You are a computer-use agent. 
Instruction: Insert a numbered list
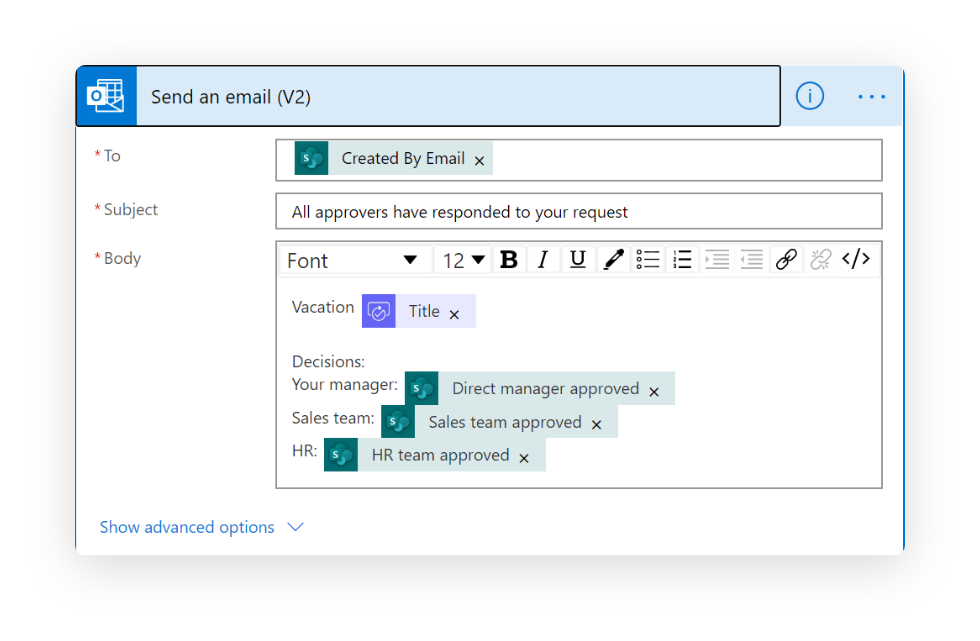[682, 259]
